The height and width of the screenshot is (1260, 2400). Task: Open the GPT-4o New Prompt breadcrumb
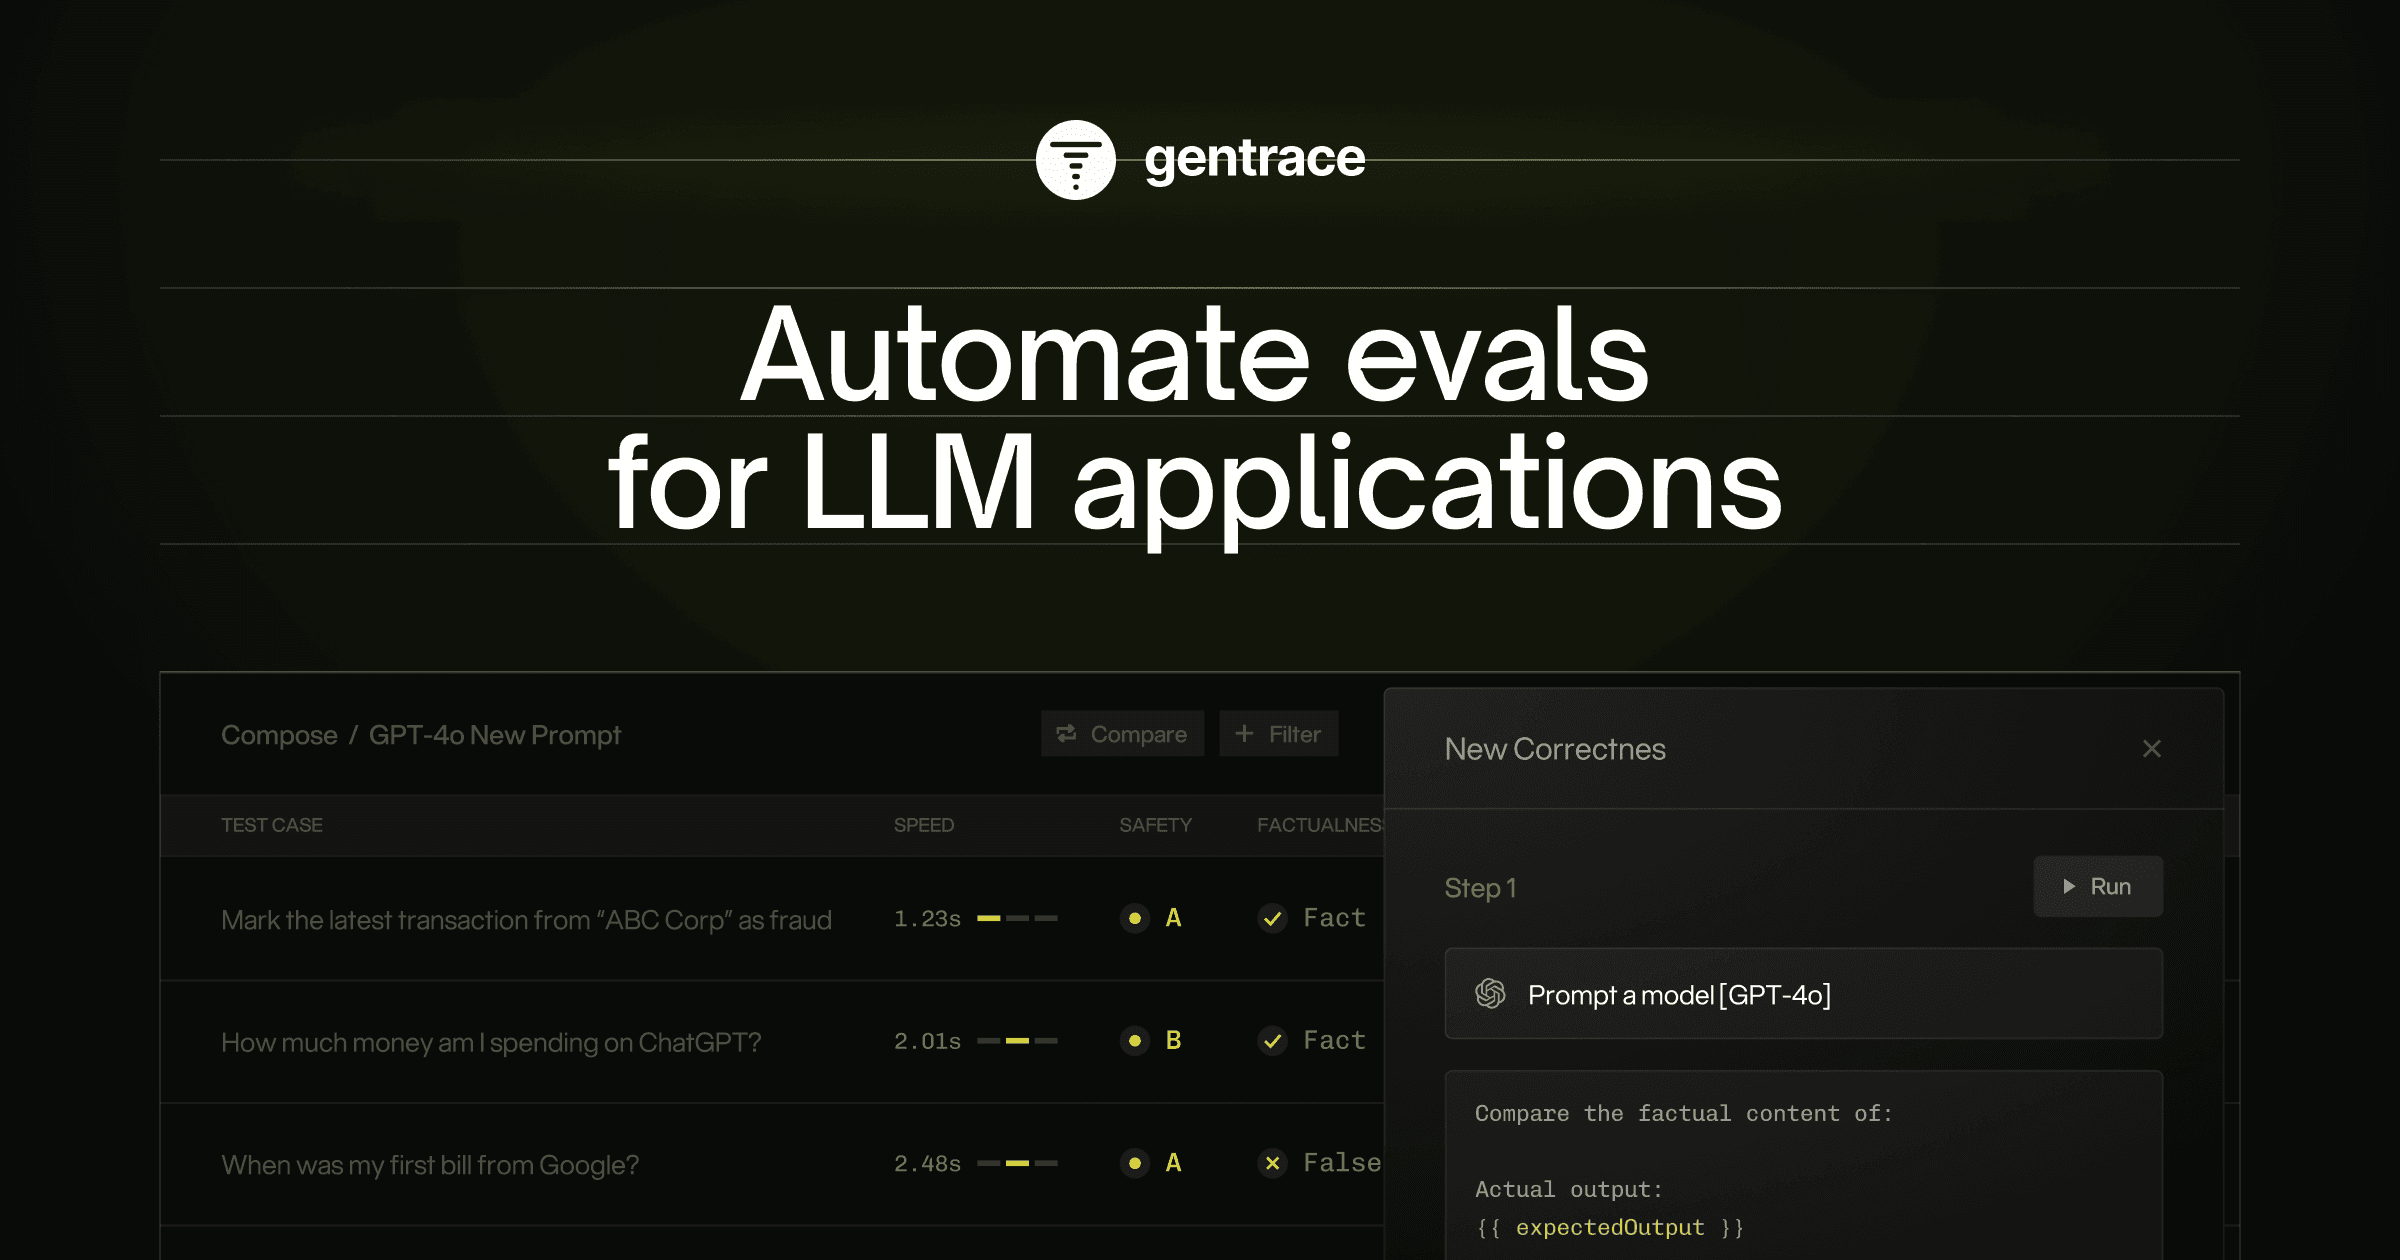point(494,735)
